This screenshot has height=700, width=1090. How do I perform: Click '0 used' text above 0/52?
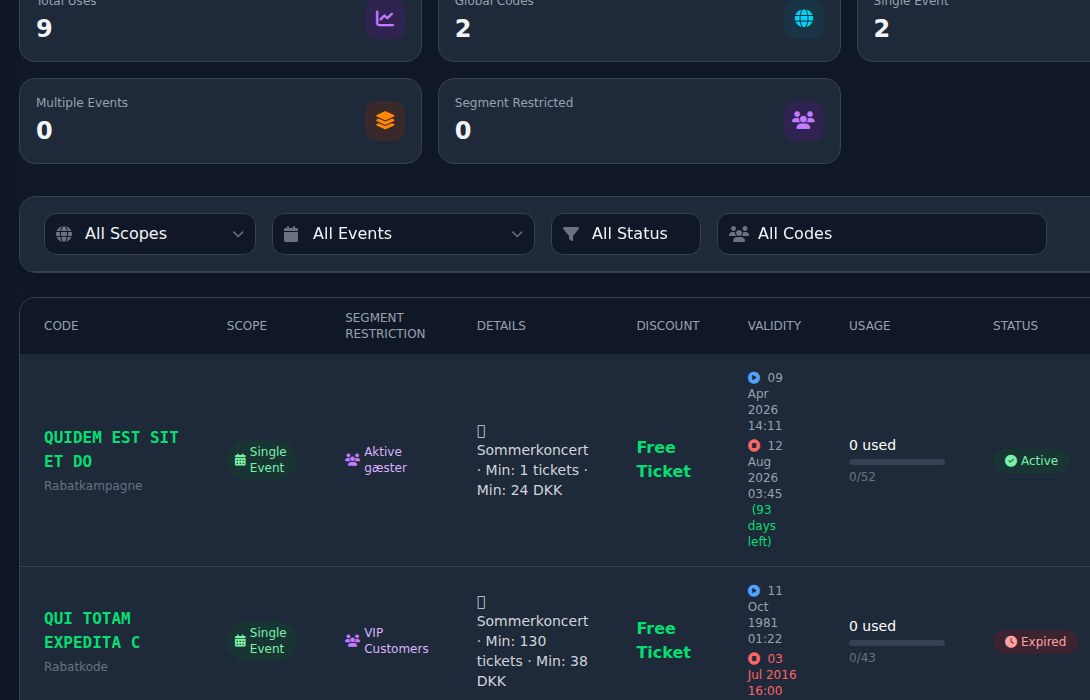pyautogui.click(x=872, y=446)
